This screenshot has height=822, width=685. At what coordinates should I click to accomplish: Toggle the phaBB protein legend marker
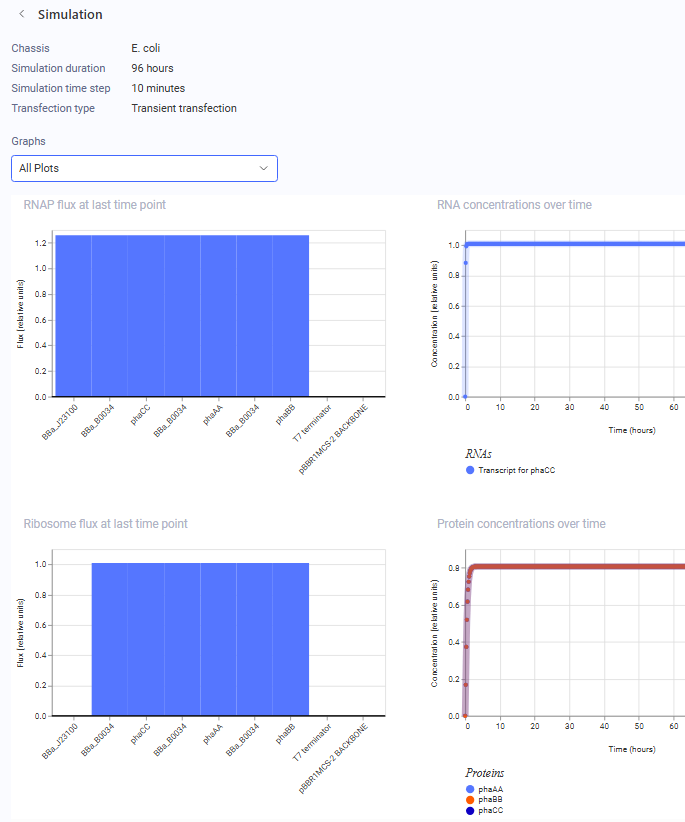470,799
